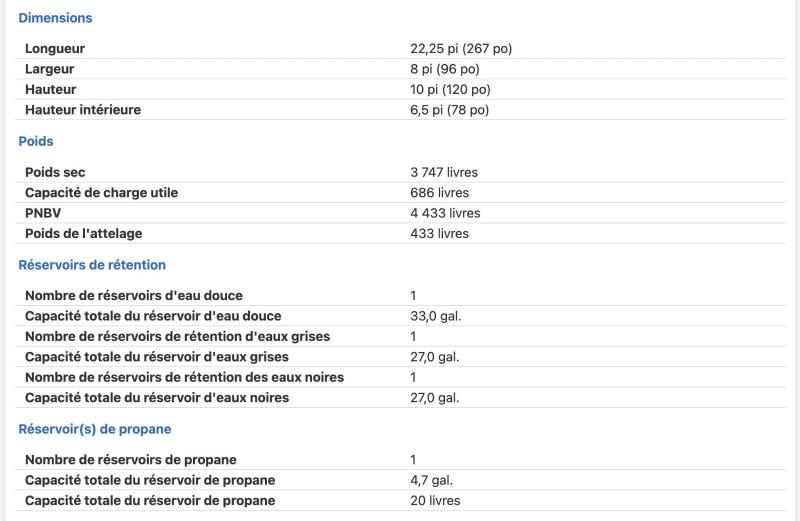Click the Dimensions section heading

point(55,18)
